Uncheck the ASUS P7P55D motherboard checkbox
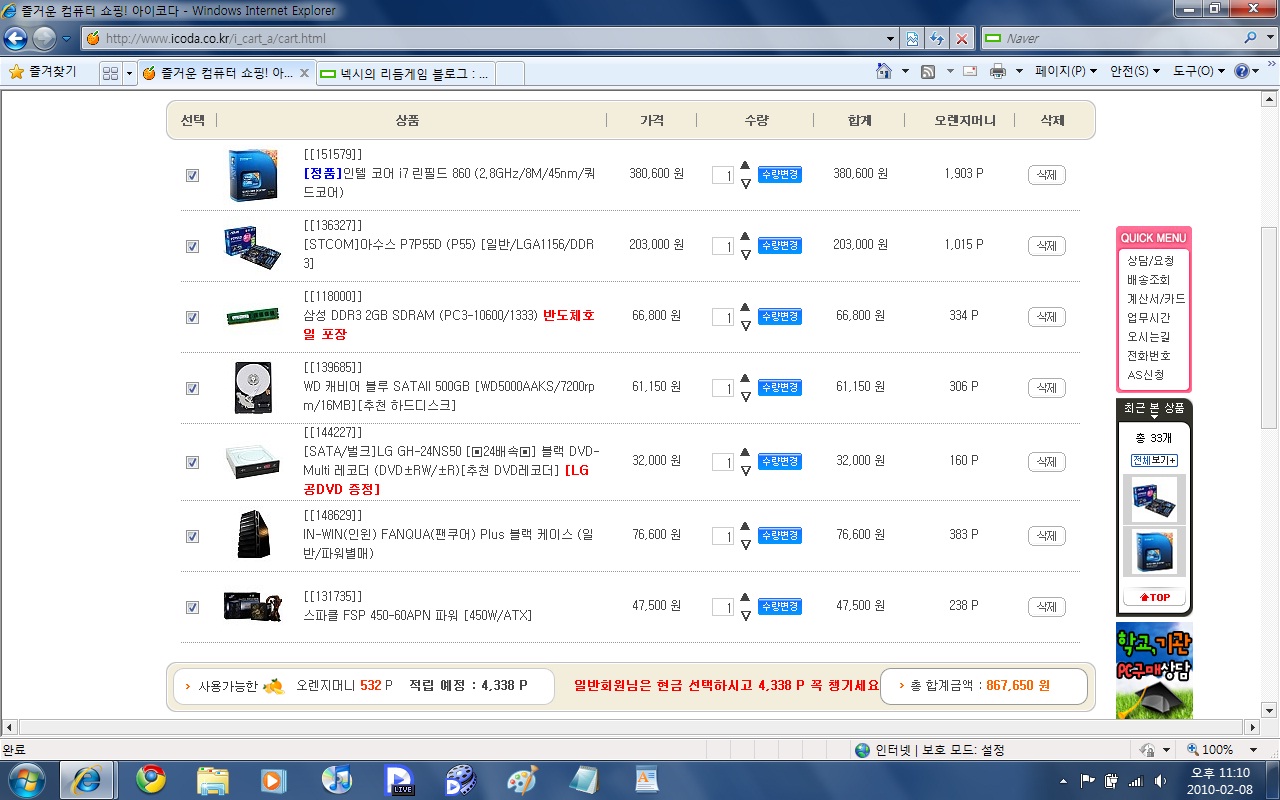Image resolution: width=1280 pixels, height=800 pixels. (x=192, y=246)
